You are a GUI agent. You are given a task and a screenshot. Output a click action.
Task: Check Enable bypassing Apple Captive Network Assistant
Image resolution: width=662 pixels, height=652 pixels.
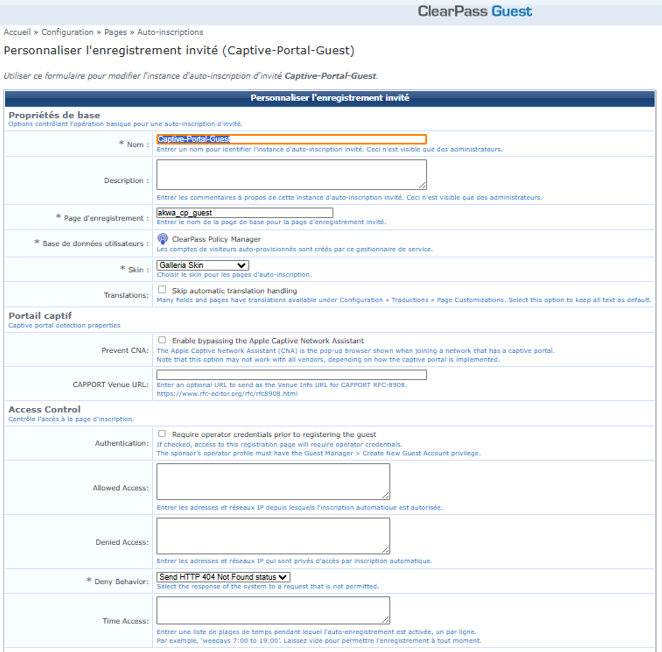(x=162, y=340)
